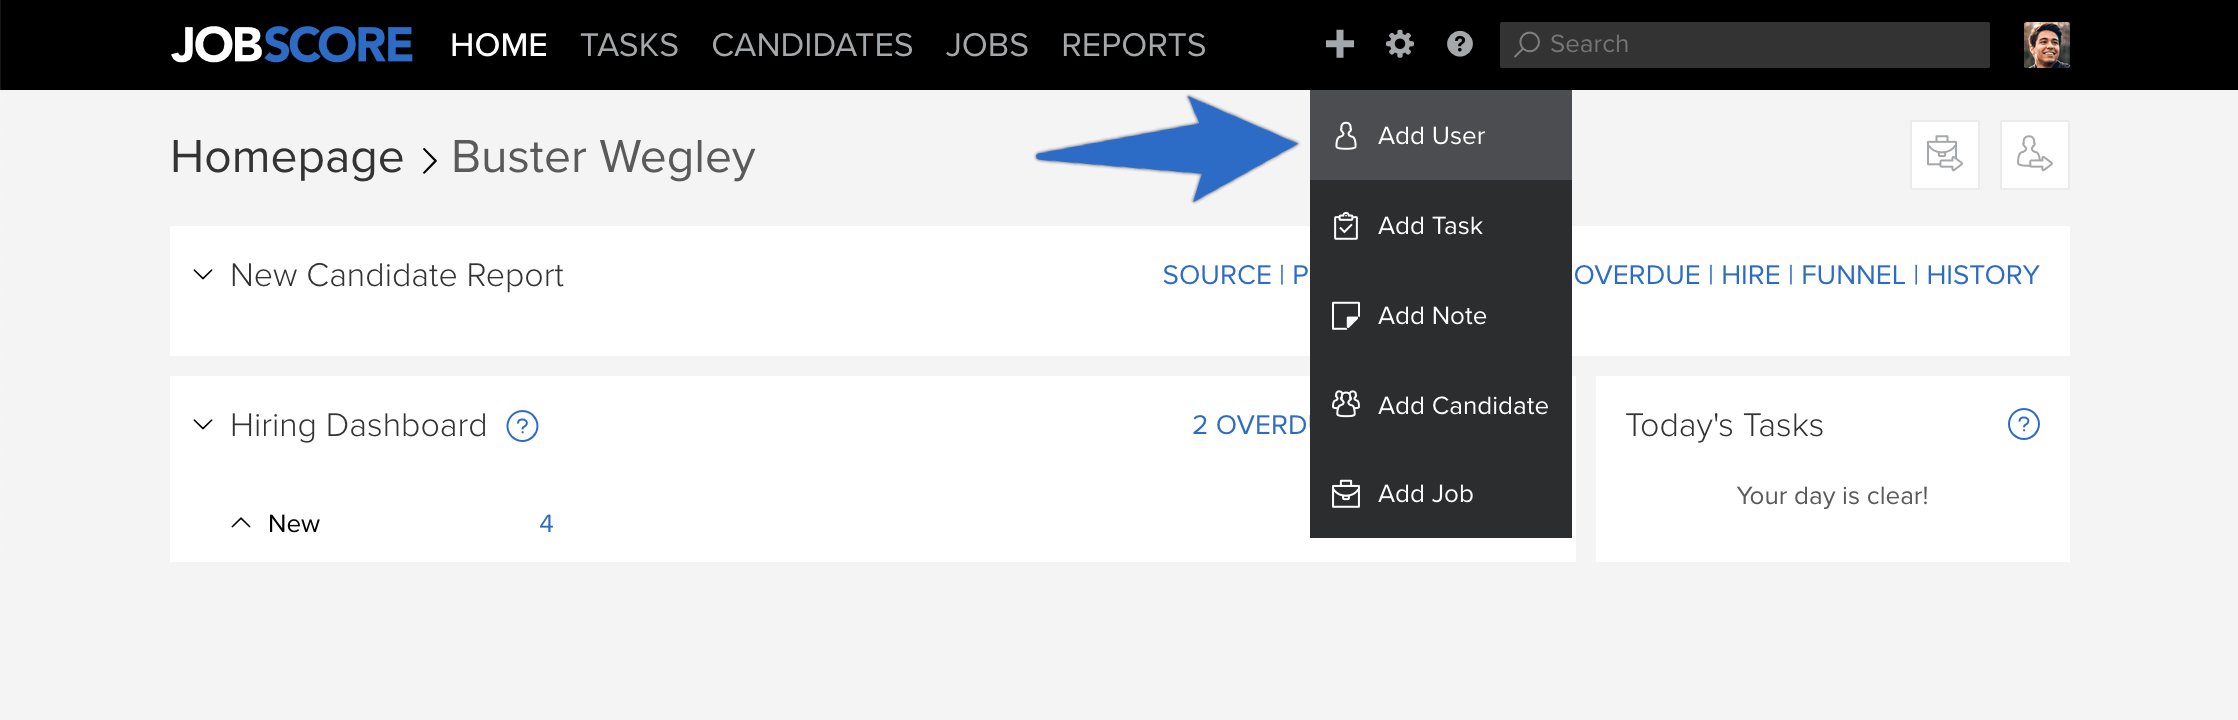This screenshot has height=720, width=2238.
Task: Go to the CANDIDATES tab
Action: click(812, 45)
